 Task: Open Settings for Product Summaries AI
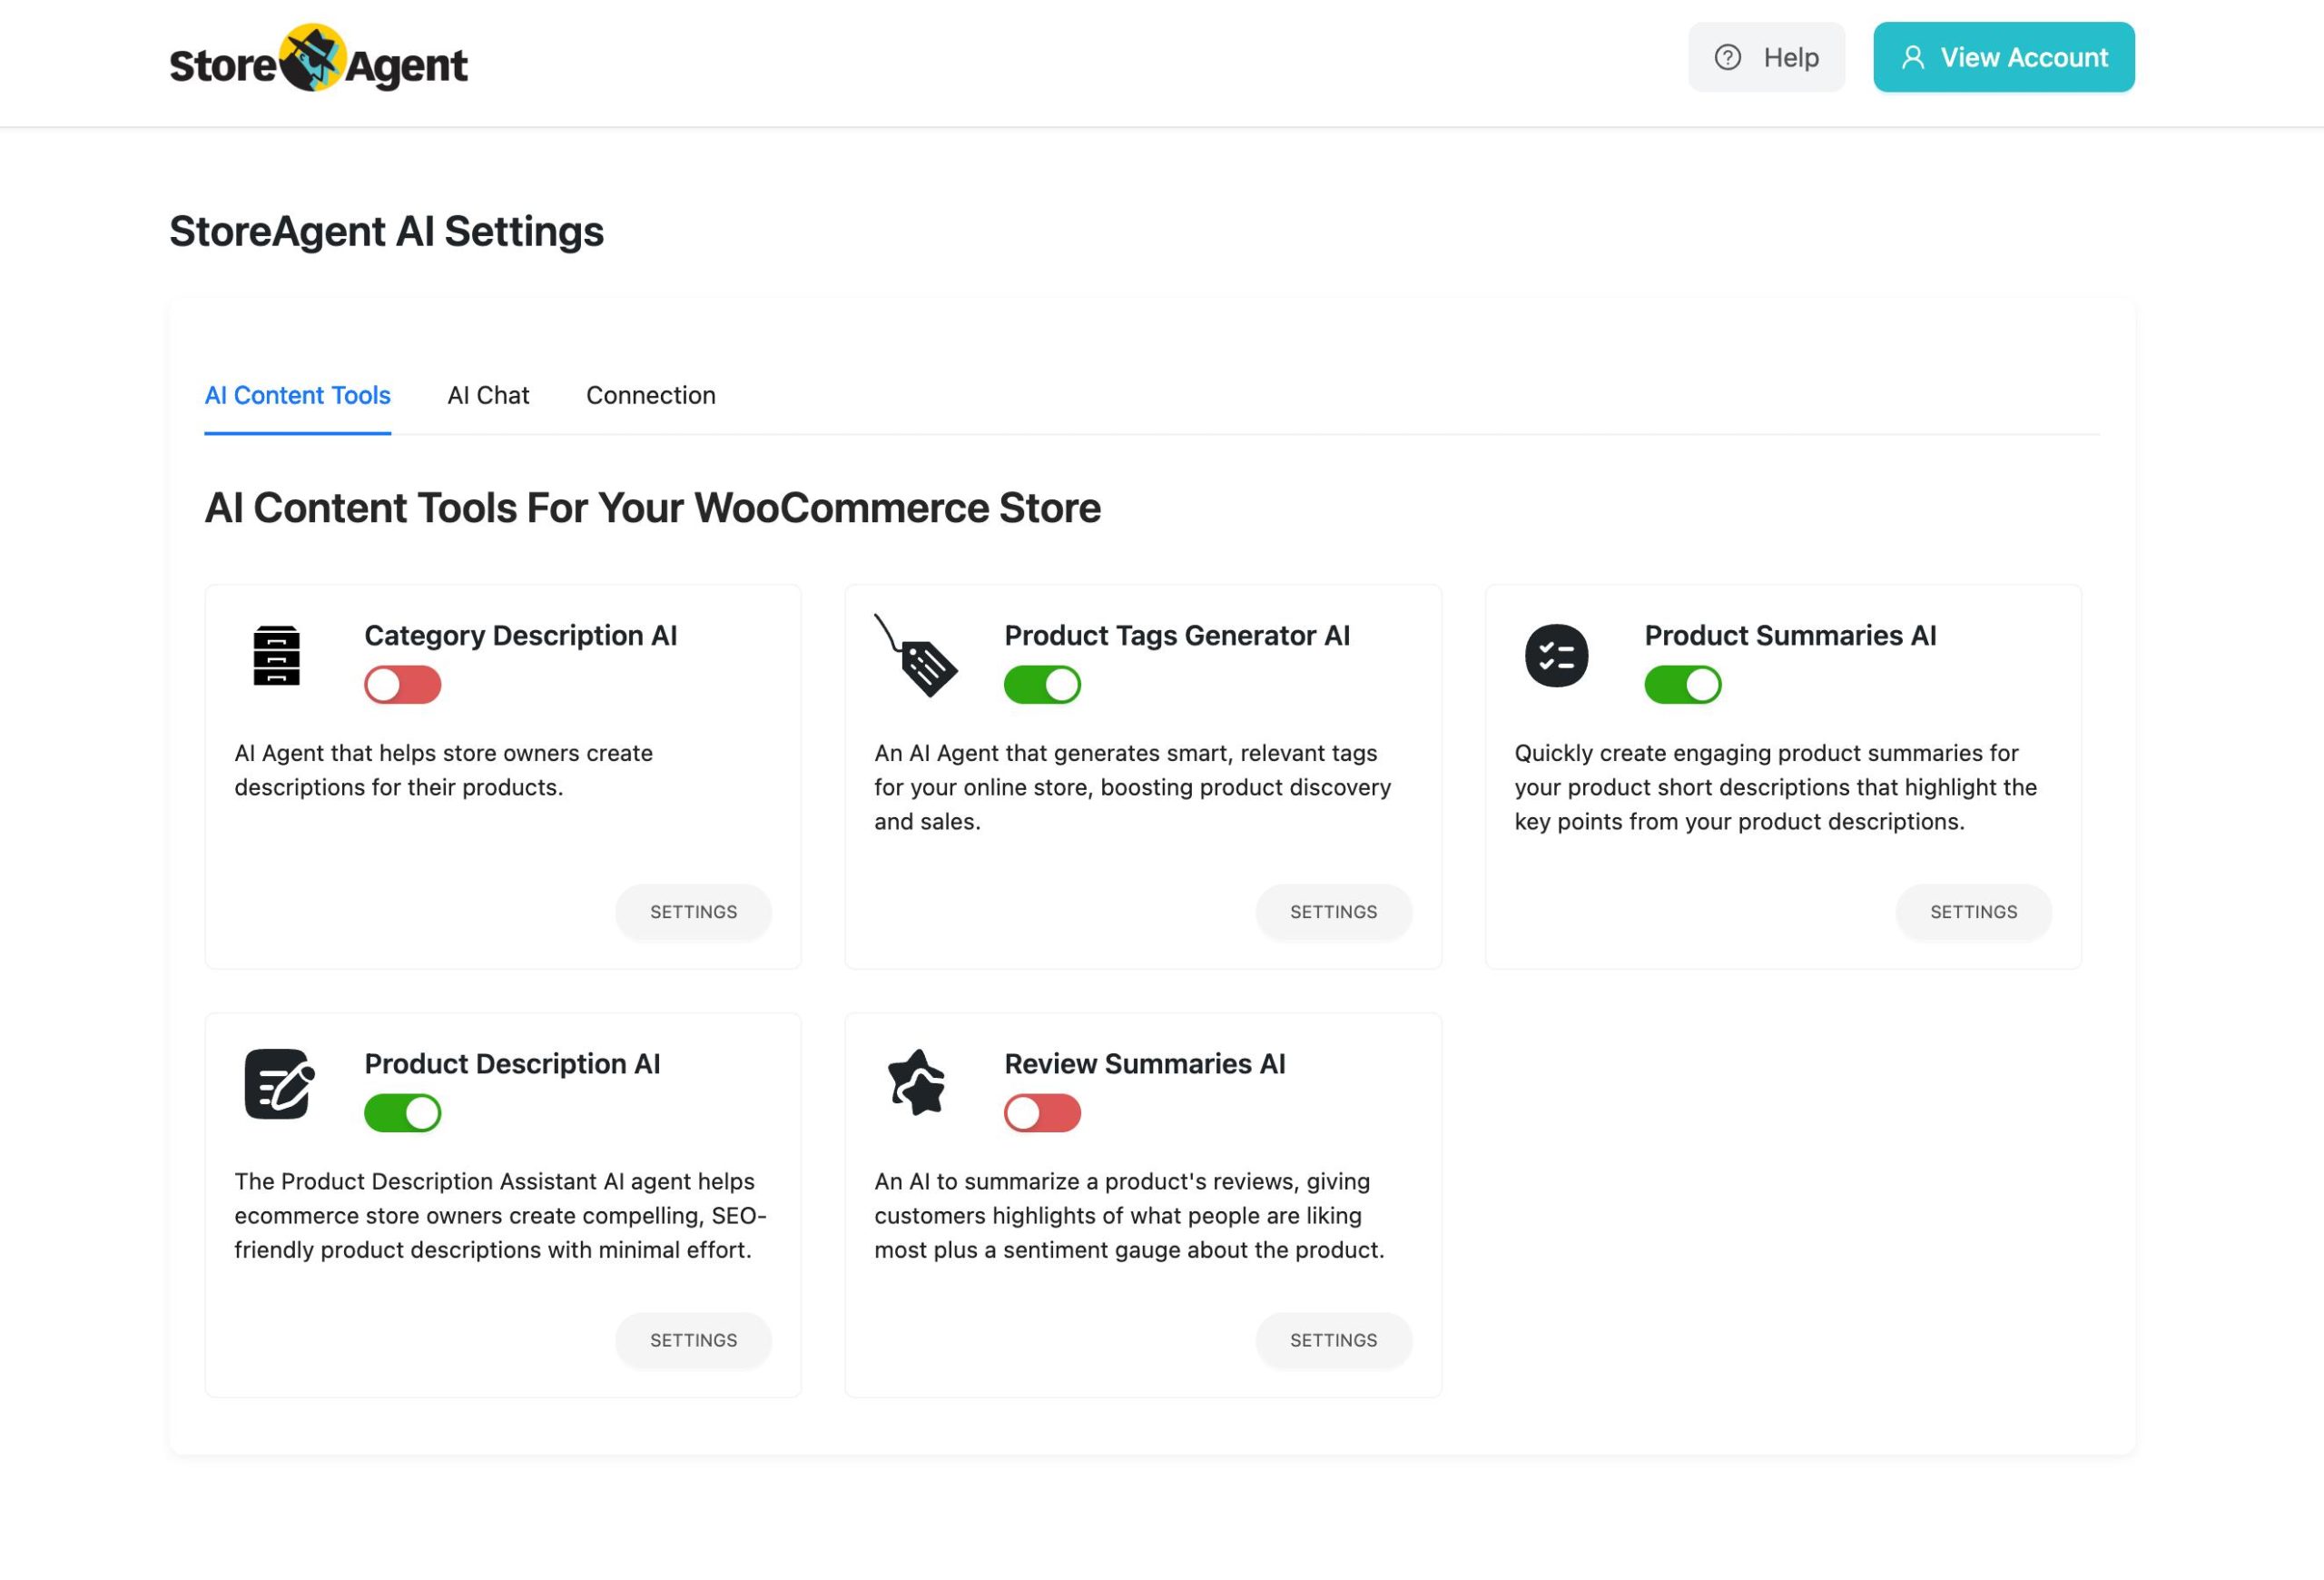coord(1973,912)
